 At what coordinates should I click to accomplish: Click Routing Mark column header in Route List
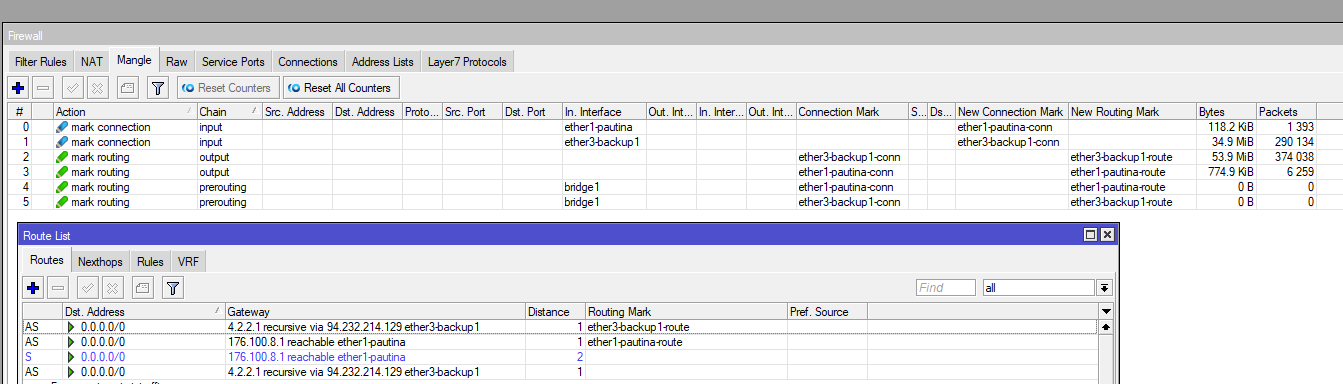coord(686,312)
